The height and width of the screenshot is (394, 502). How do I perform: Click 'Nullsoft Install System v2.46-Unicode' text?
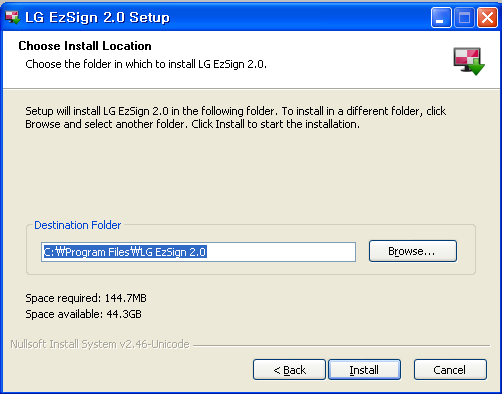(x=100, y=344)
